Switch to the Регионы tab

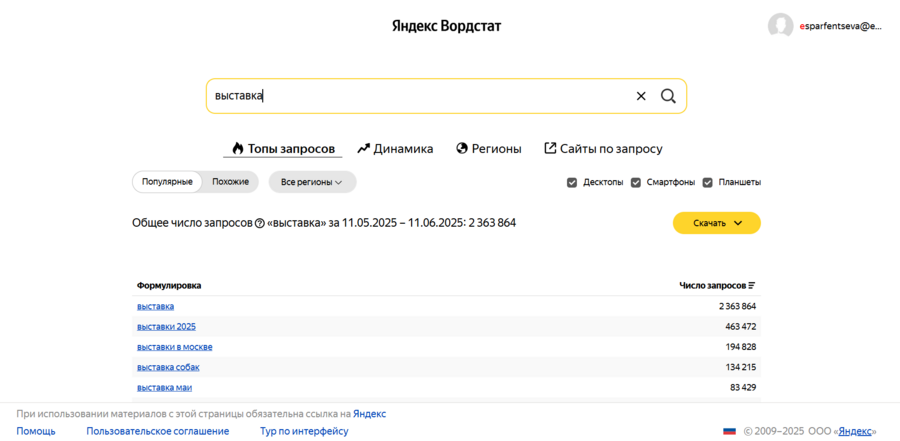pyautogui.click(x=489, y=148)
